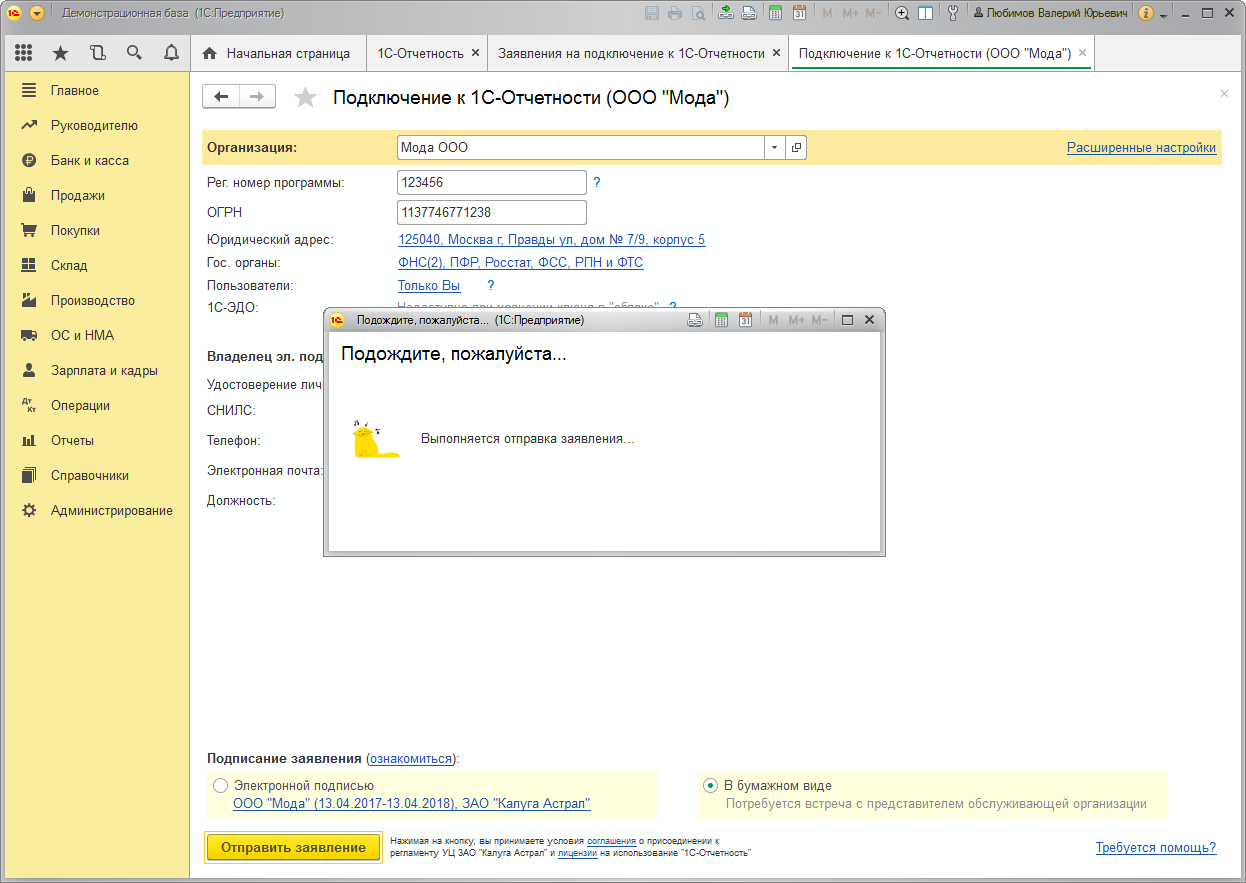The width and height of the screenshot is (1246, 883).
Task: Click Отправить заявление button
Action: (293, 847)
